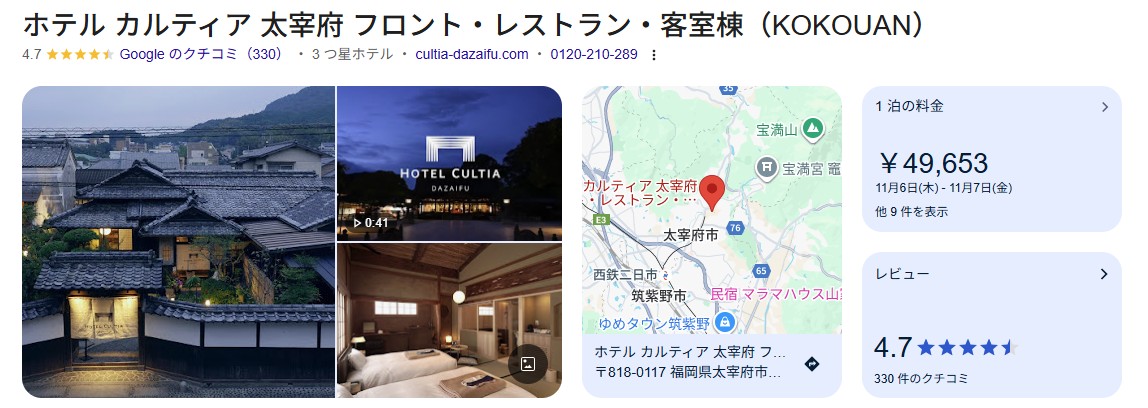This screenshot has height=408, width=1148.
Task: Open the main hotel exterior photo
Action: click(x=178, y=242)
